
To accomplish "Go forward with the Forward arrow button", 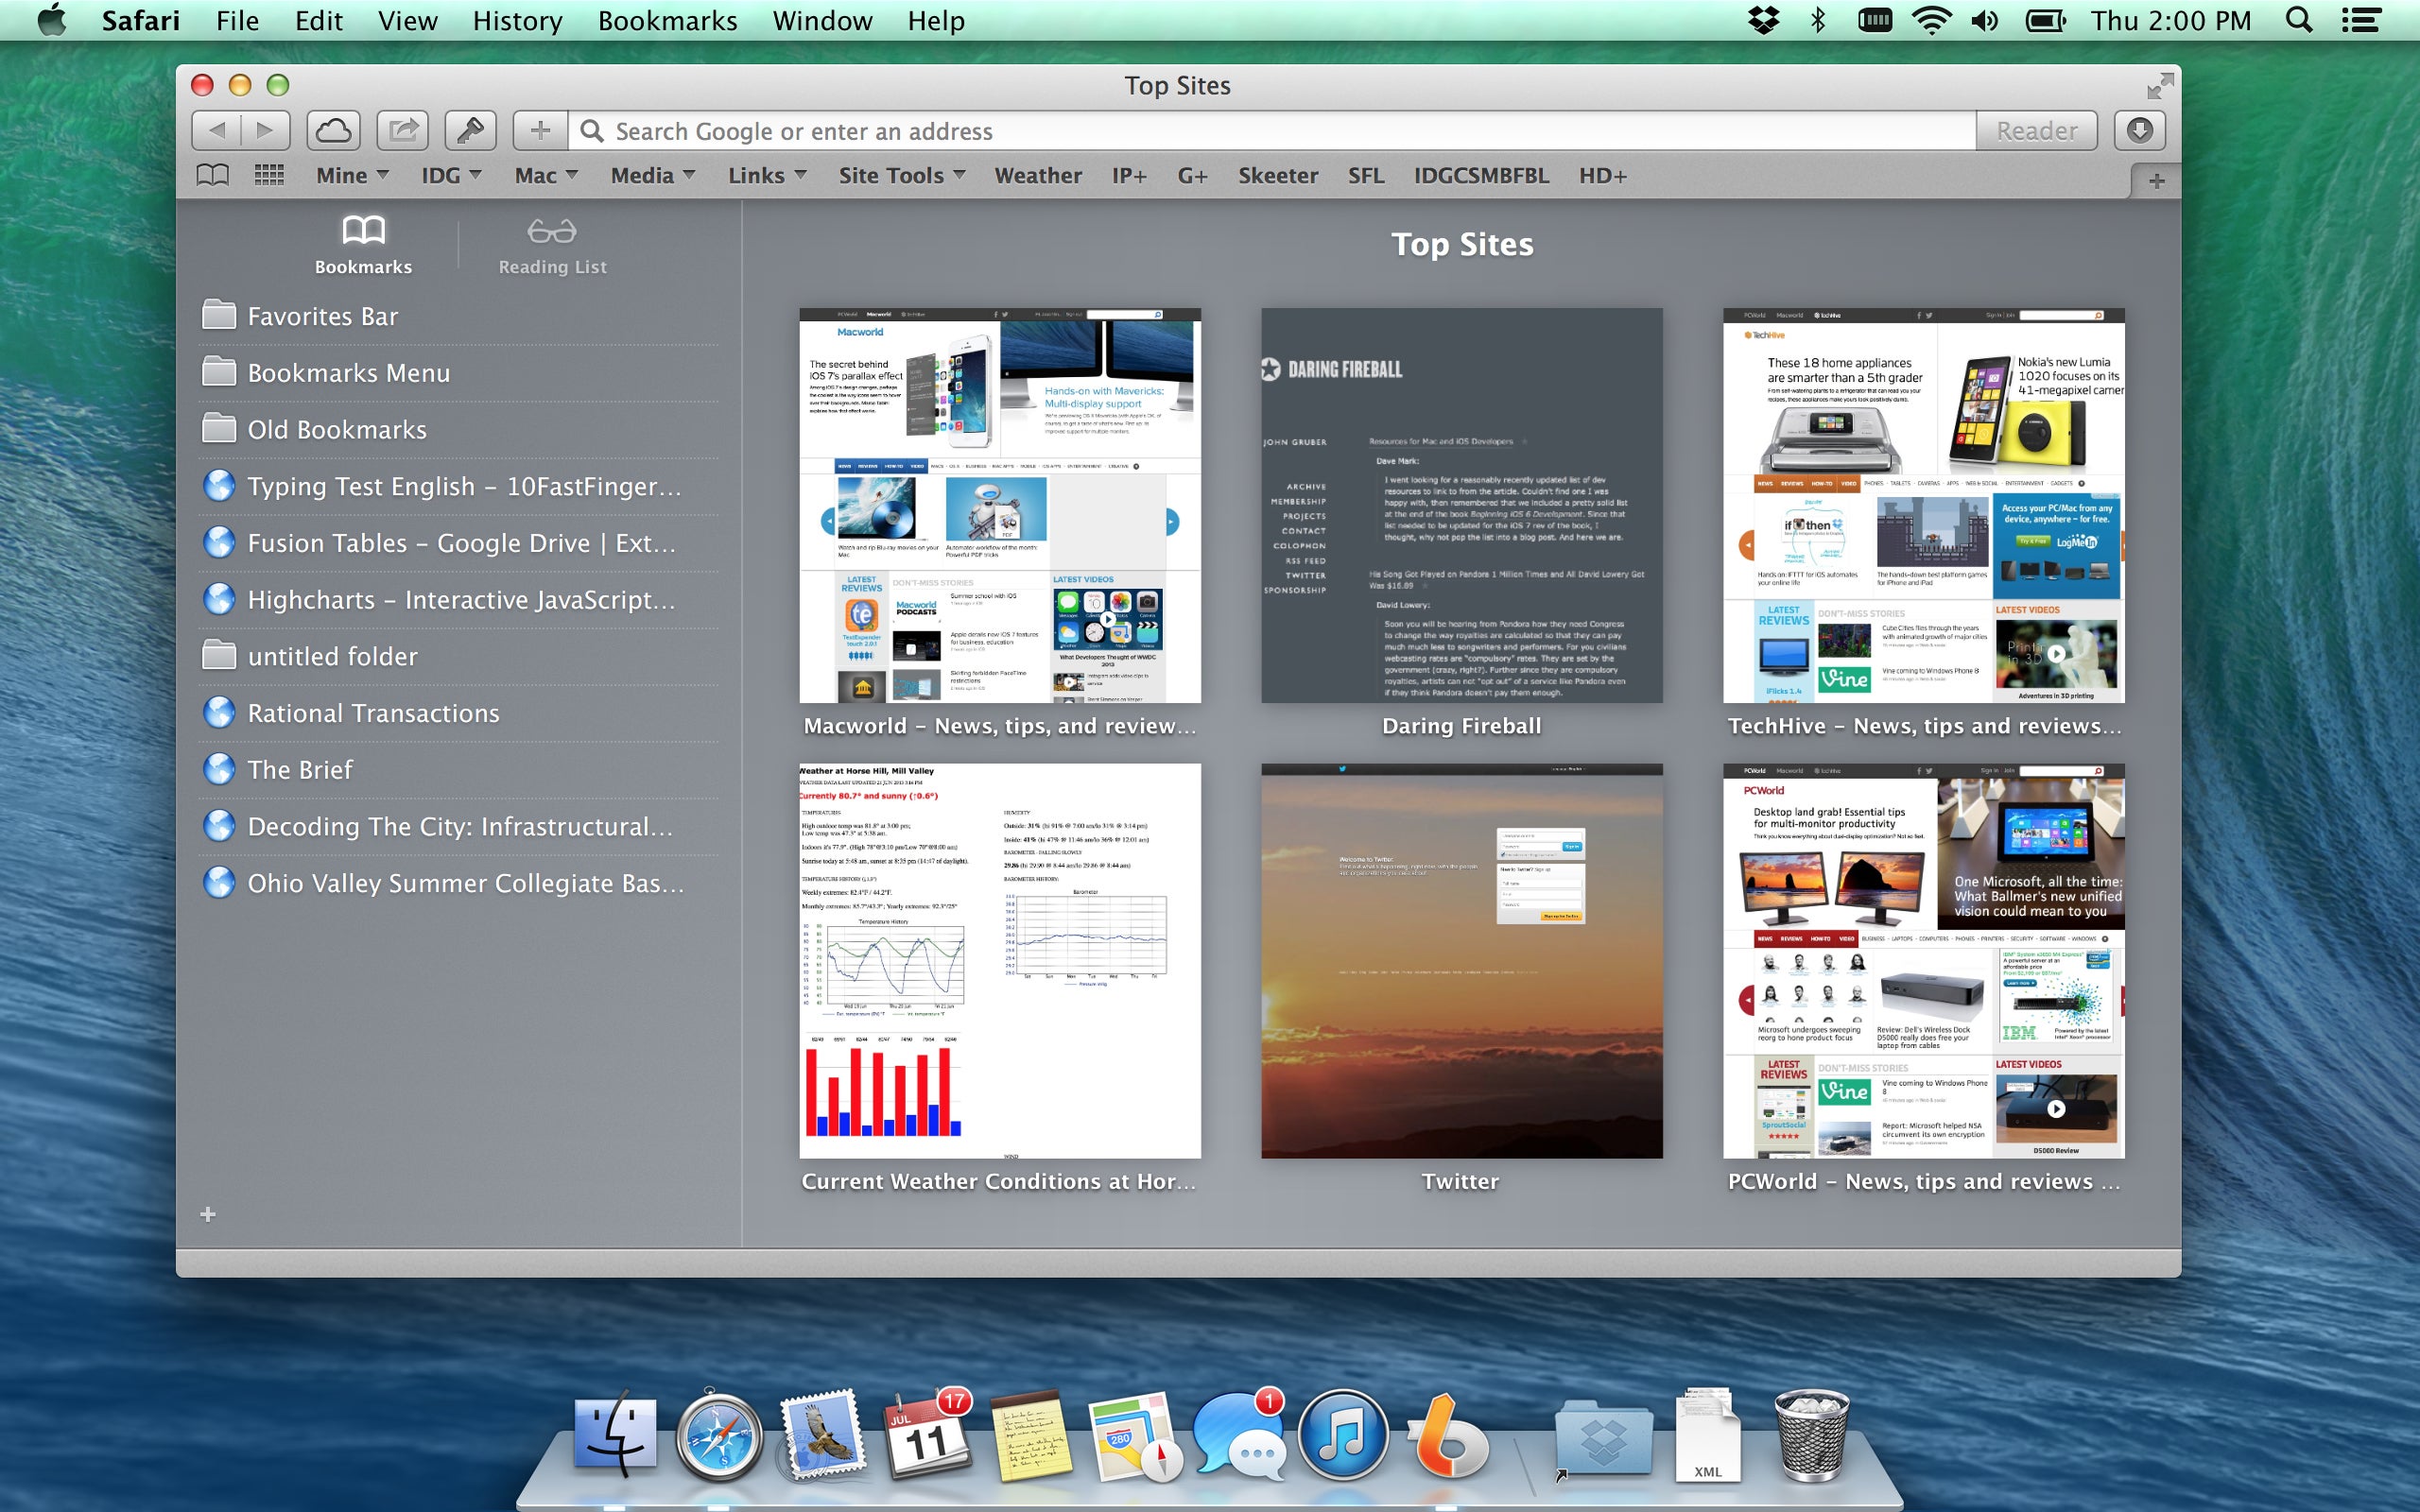I will (265, 130).
